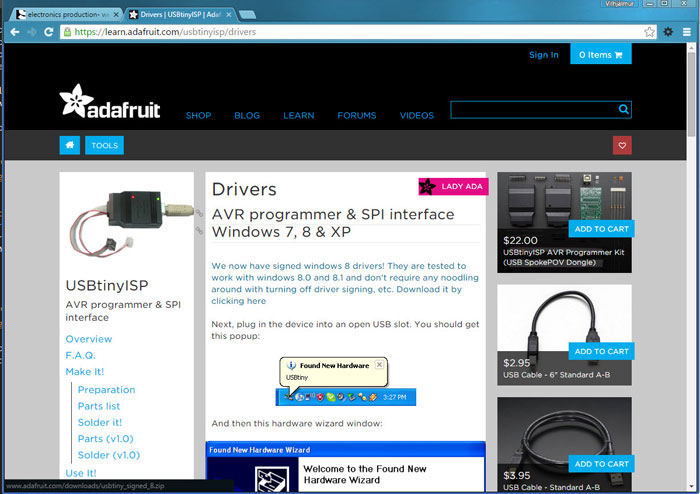Click the USBtinyISP sidebar title
Screen dimensions: 700x494
pyautogui.click(x=107, y=286)
